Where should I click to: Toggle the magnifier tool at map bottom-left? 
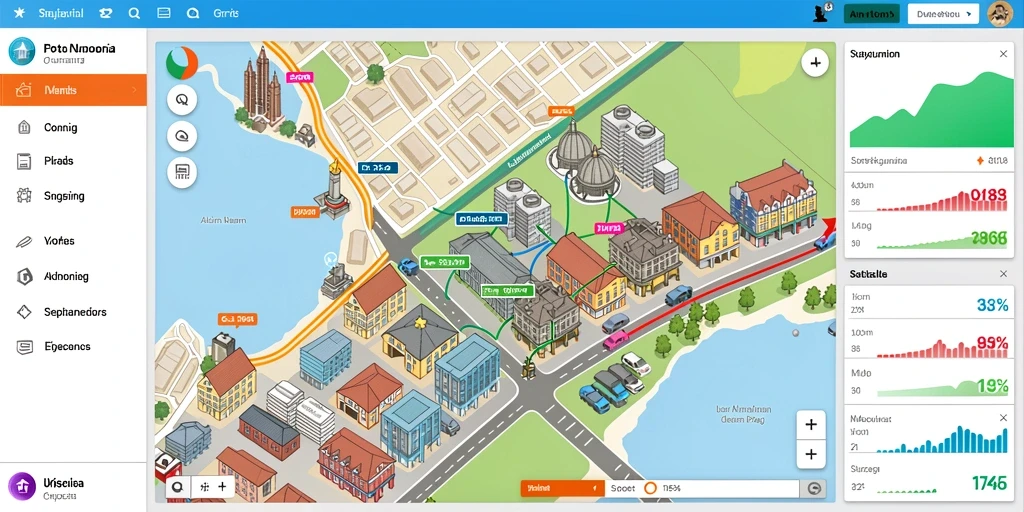pyautogui.click(x=178, y=487)
